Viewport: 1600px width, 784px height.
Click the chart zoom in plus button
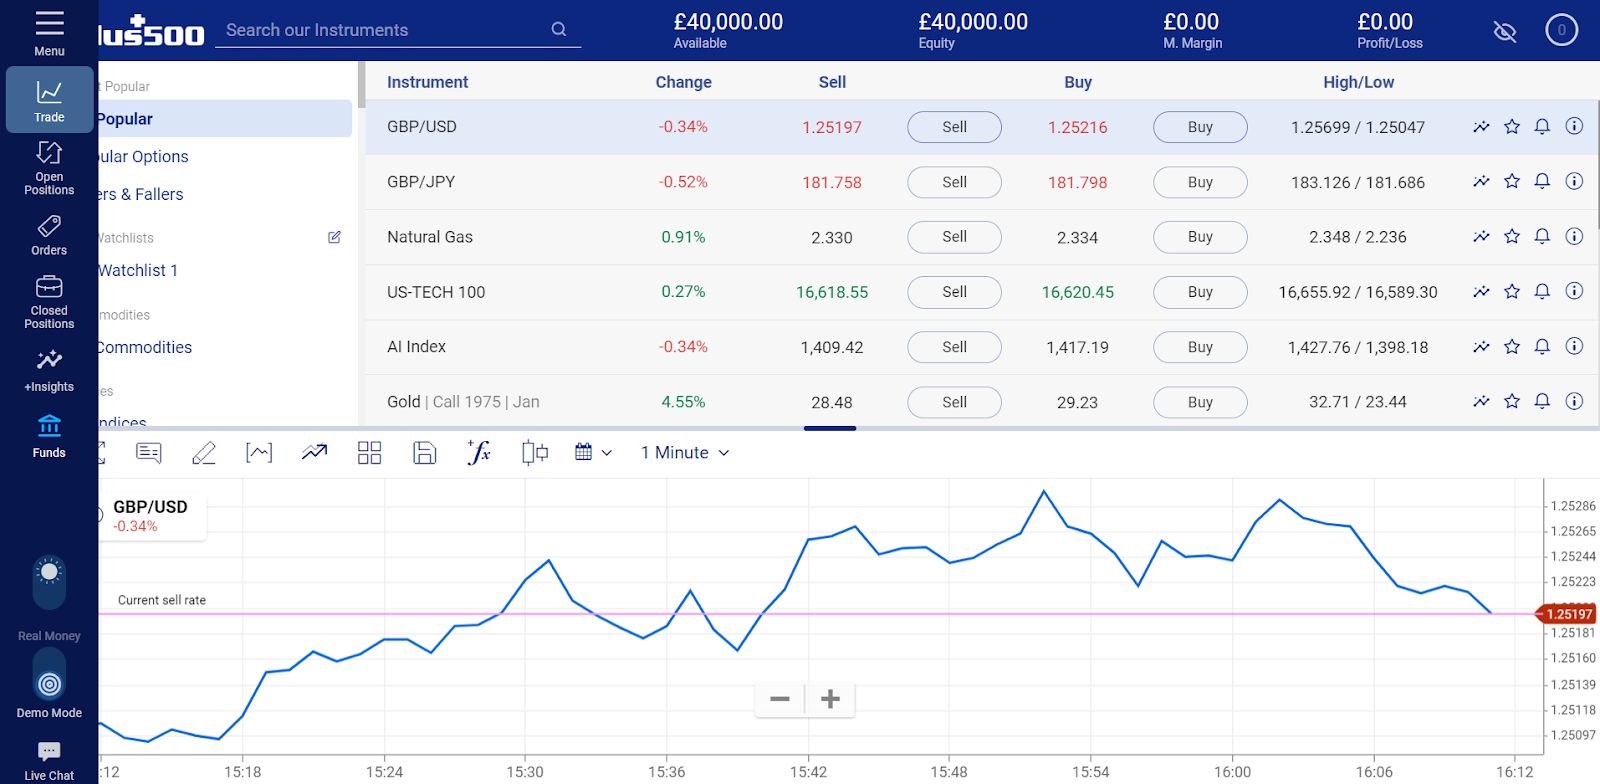click(x=830, y=699)
